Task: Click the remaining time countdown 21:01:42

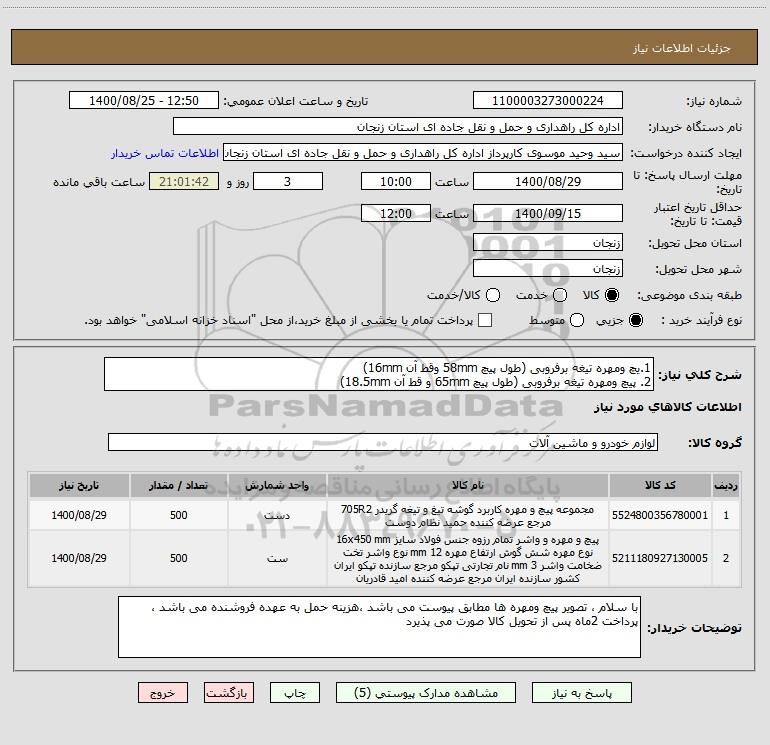Action: 184,181
